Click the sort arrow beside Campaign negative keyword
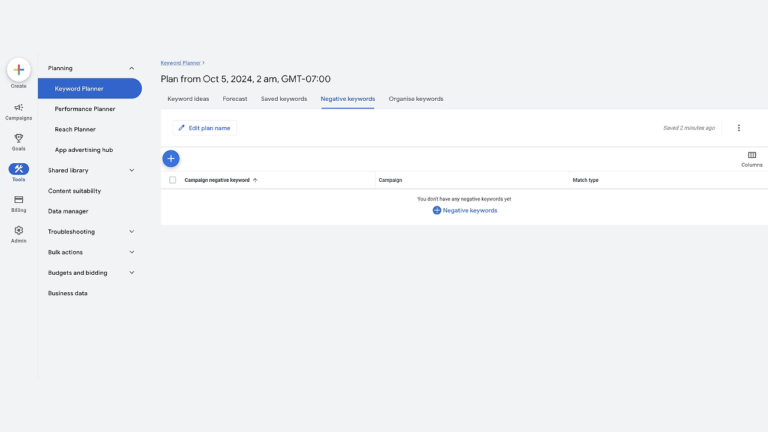Image resolution: width=768 pixels, height=432 pixels. point(255,180)
